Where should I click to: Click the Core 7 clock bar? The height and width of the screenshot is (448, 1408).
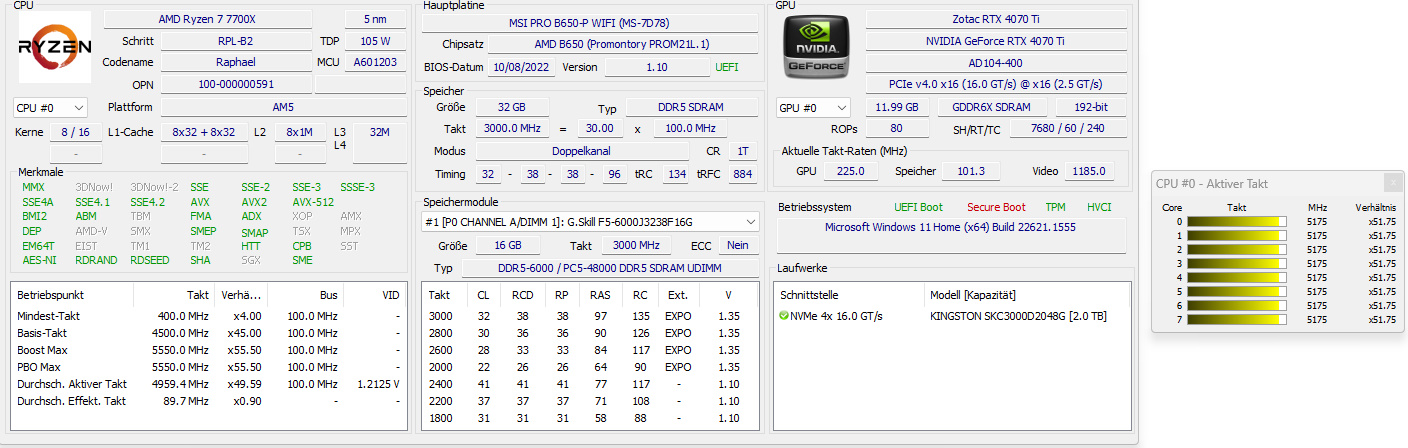click(1236, 319)
